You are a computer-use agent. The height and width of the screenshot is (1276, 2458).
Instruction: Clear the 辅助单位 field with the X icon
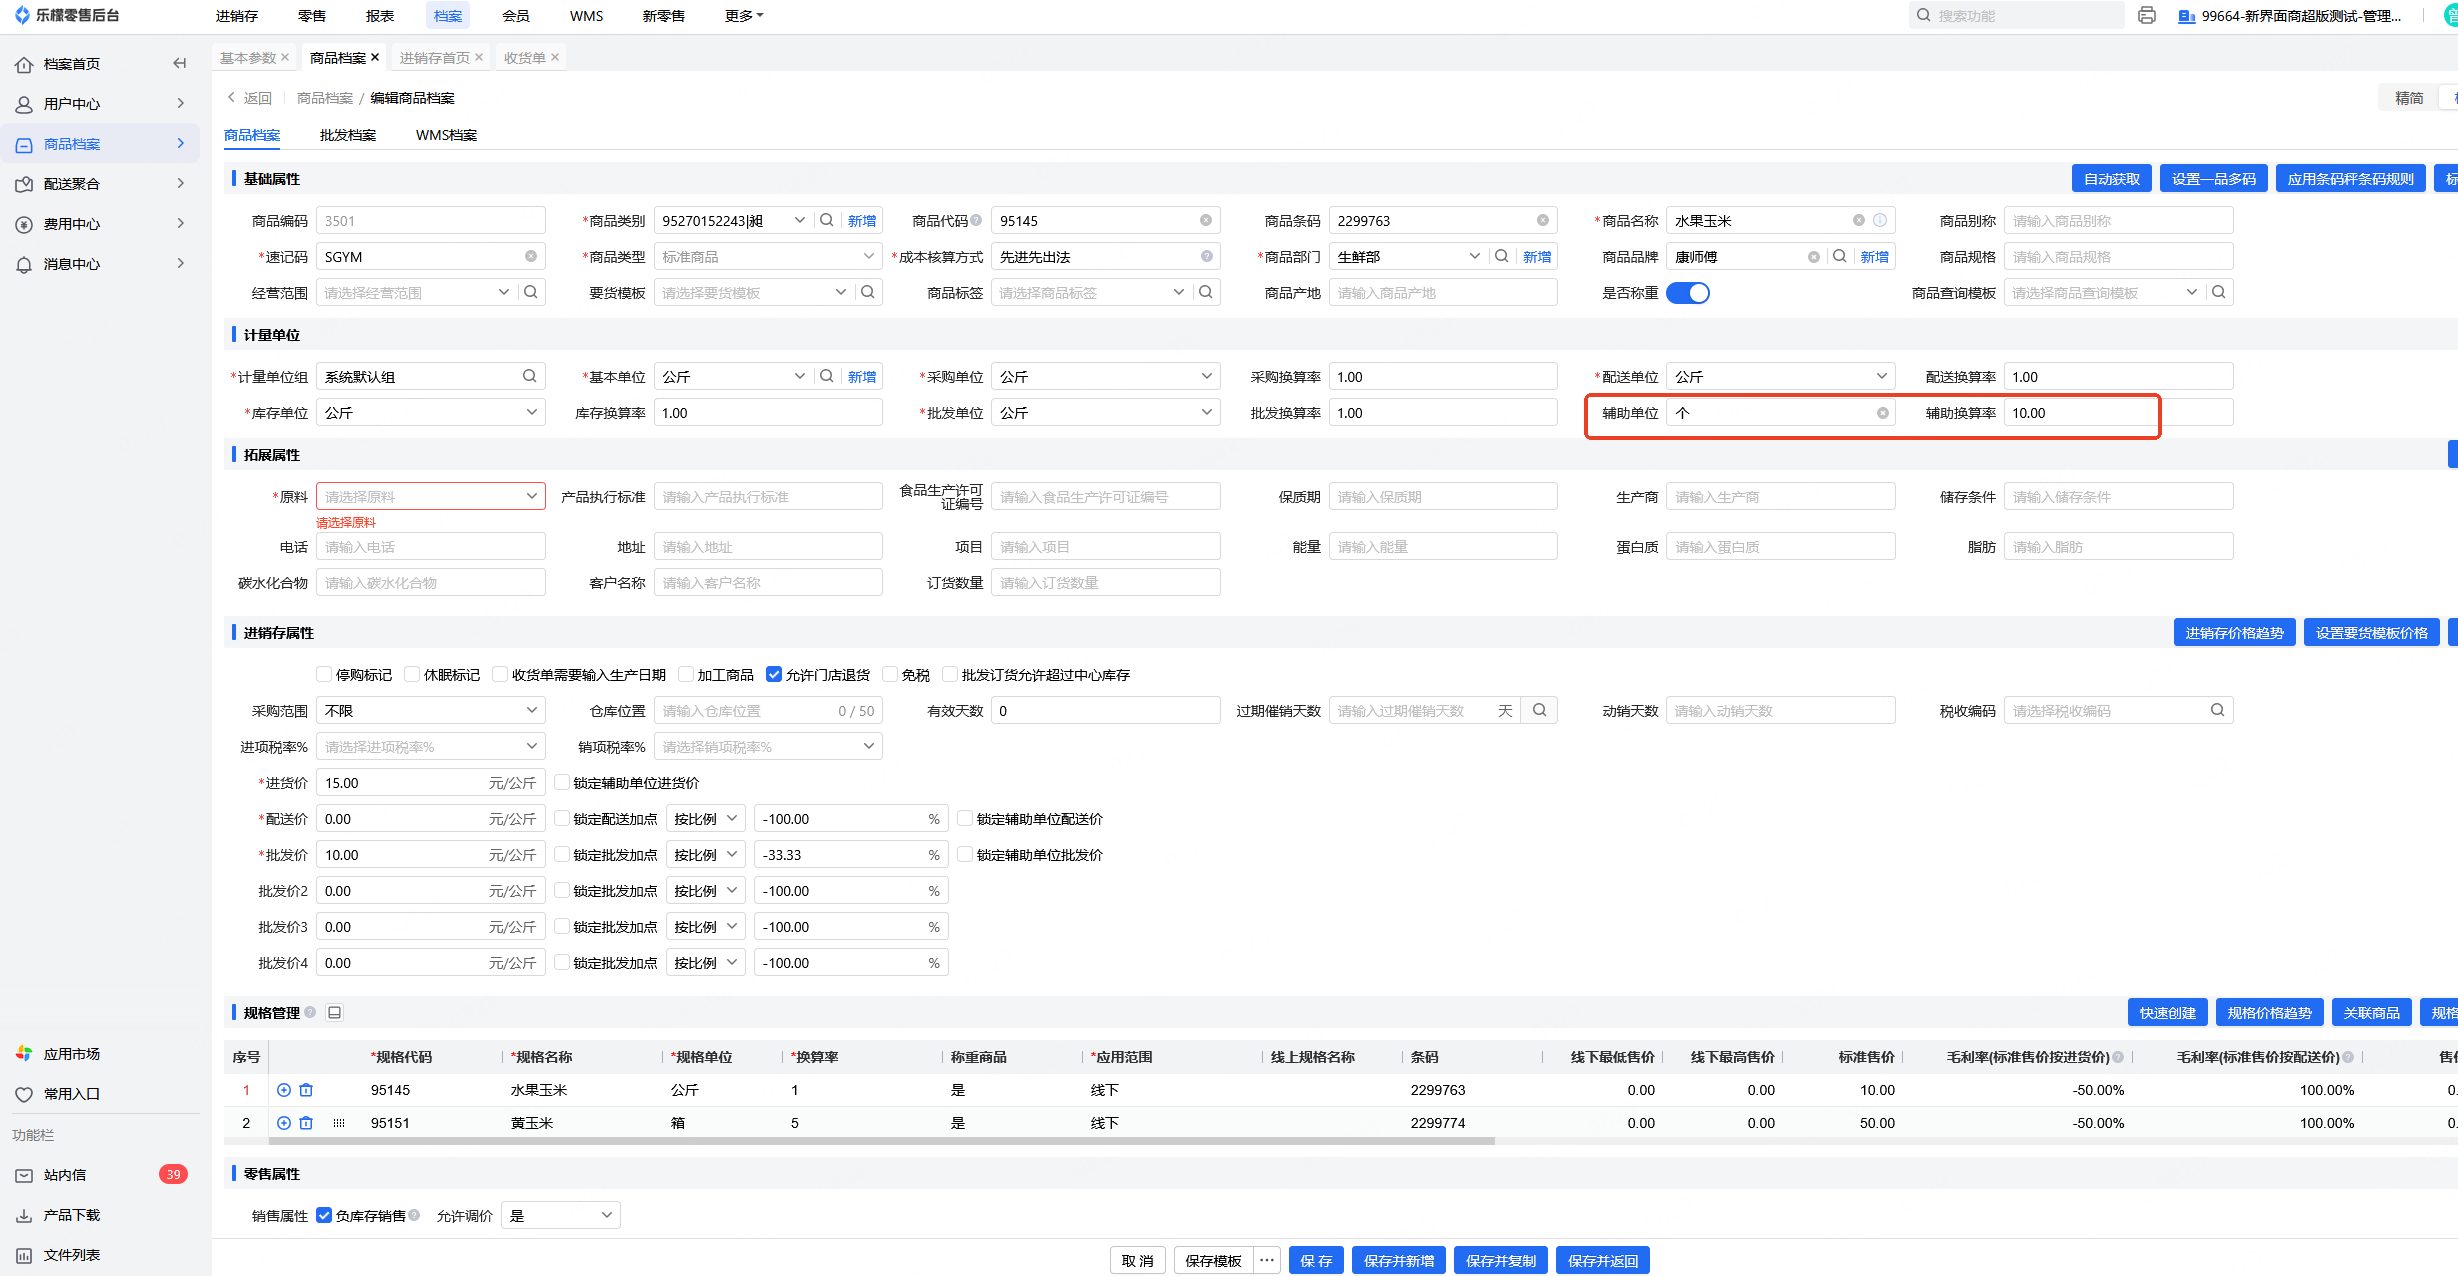tap(1882, 413)
